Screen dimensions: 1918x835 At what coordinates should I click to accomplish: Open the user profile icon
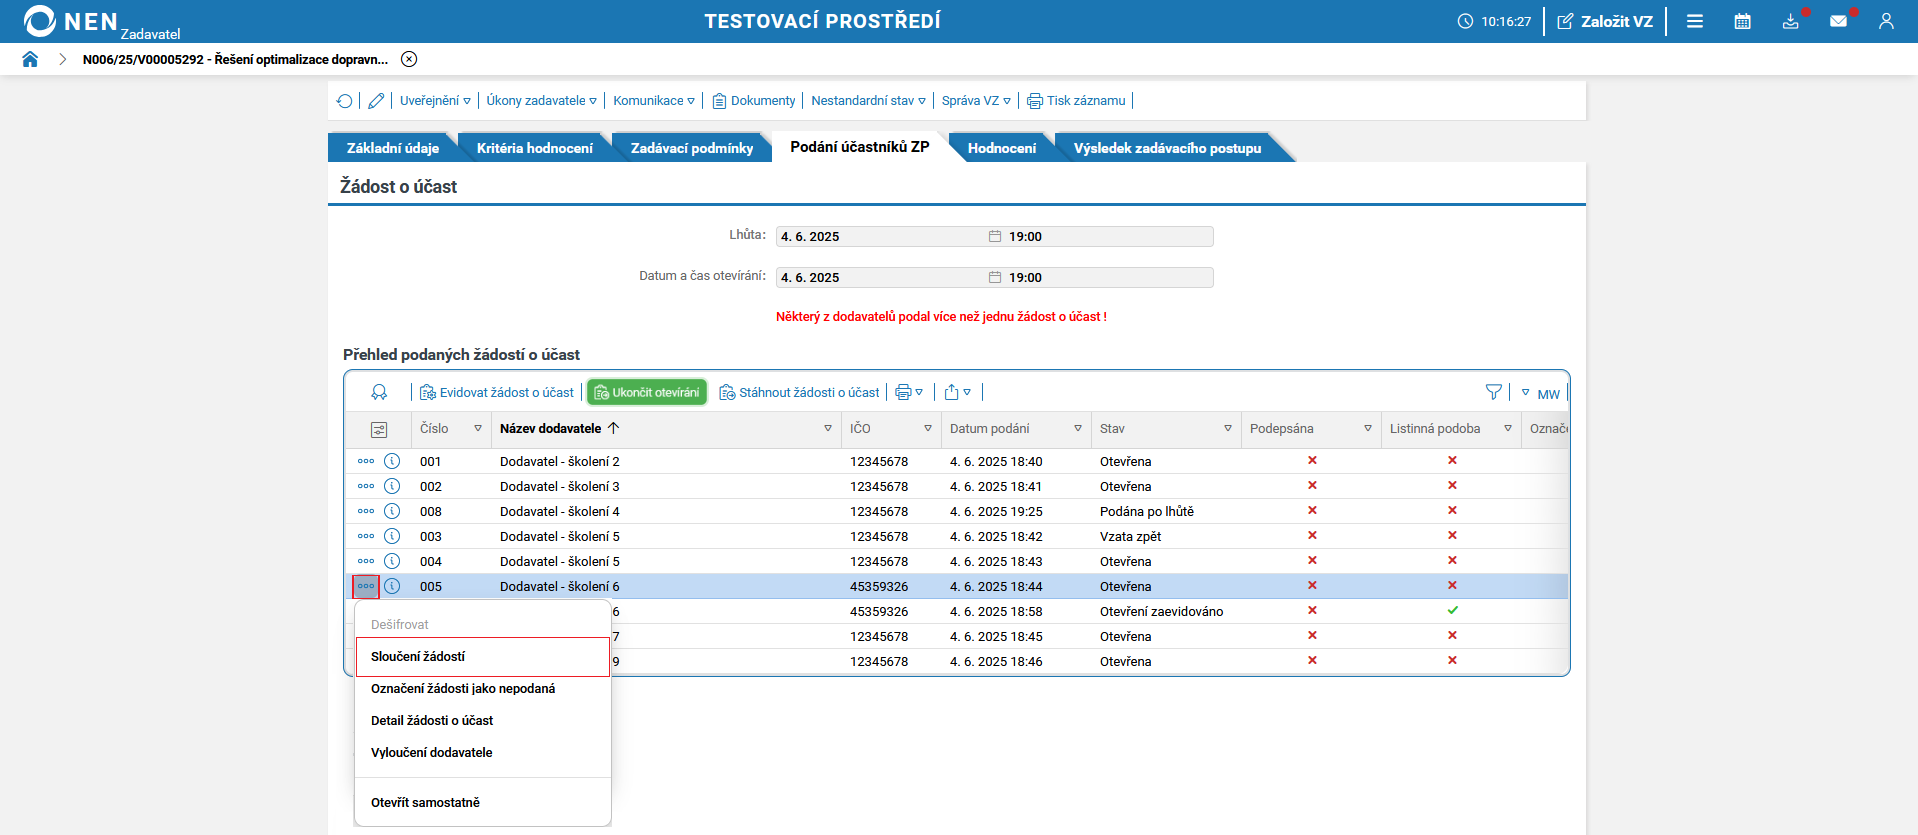pyautogui.click(x=1886, y=21)
